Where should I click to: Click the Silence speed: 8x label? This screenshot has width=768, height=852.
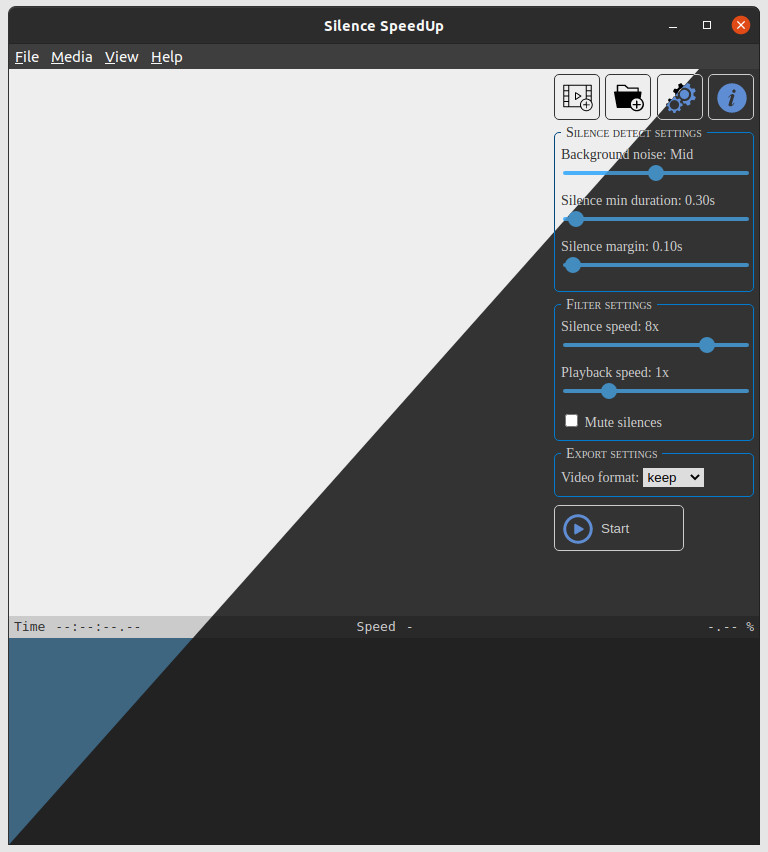(610, 326)
